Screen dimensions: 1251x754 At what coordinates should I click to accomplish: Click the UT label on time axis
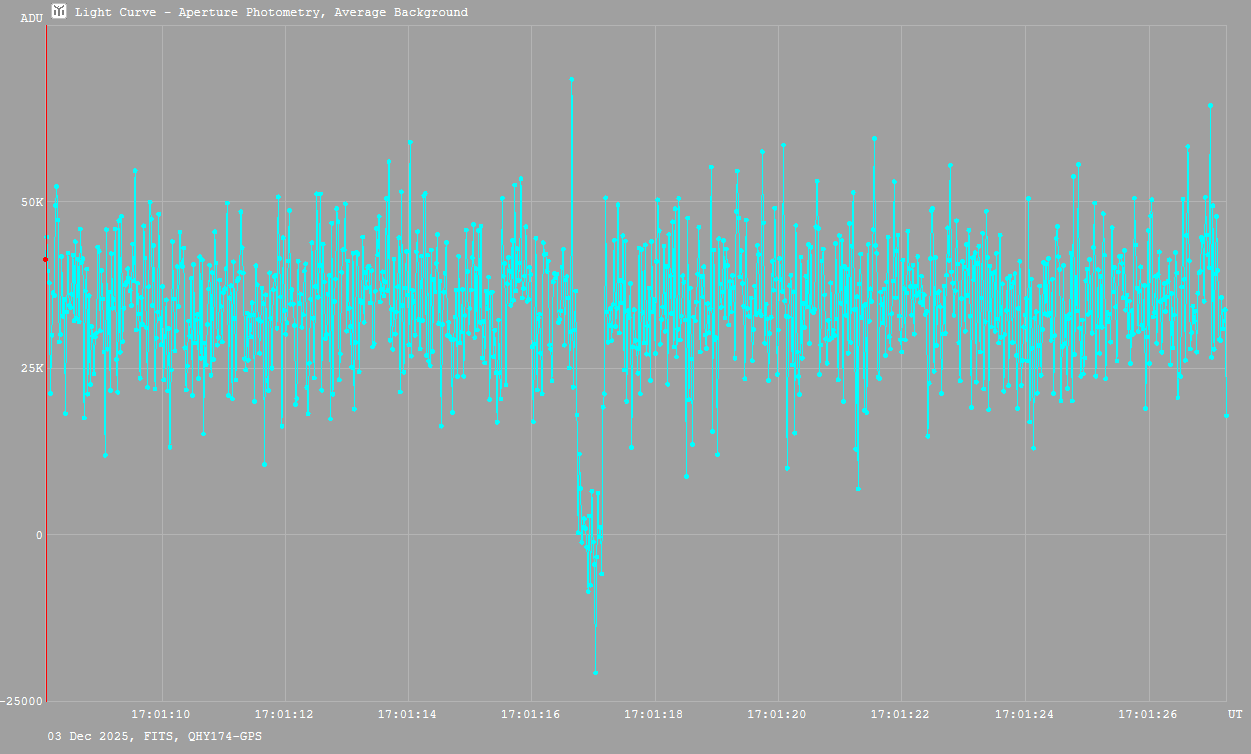1235,714
